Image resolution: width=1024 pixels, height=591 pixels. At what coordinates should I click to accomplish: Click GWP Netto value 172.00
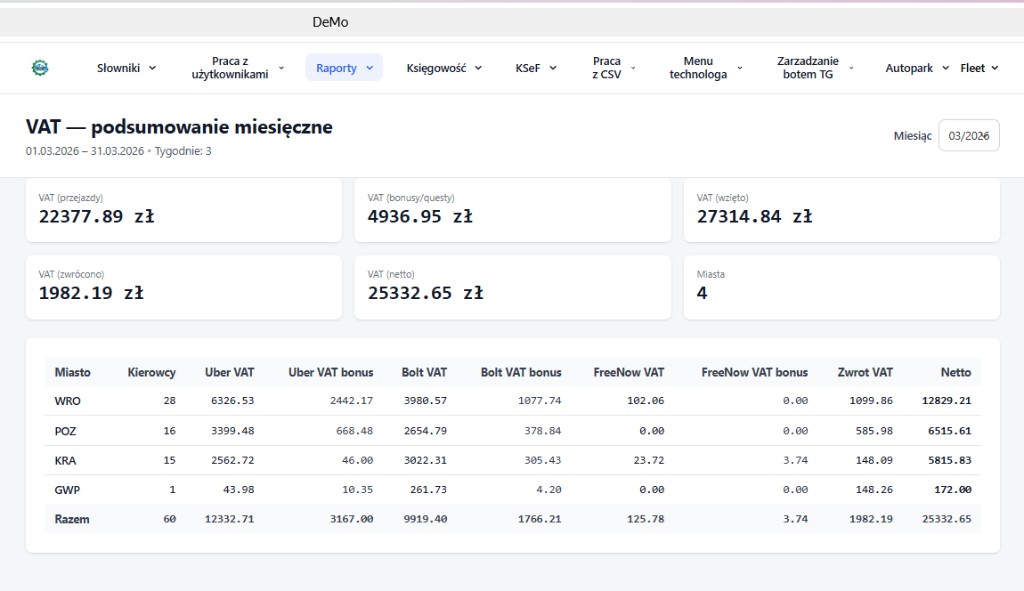coord(953,490)
